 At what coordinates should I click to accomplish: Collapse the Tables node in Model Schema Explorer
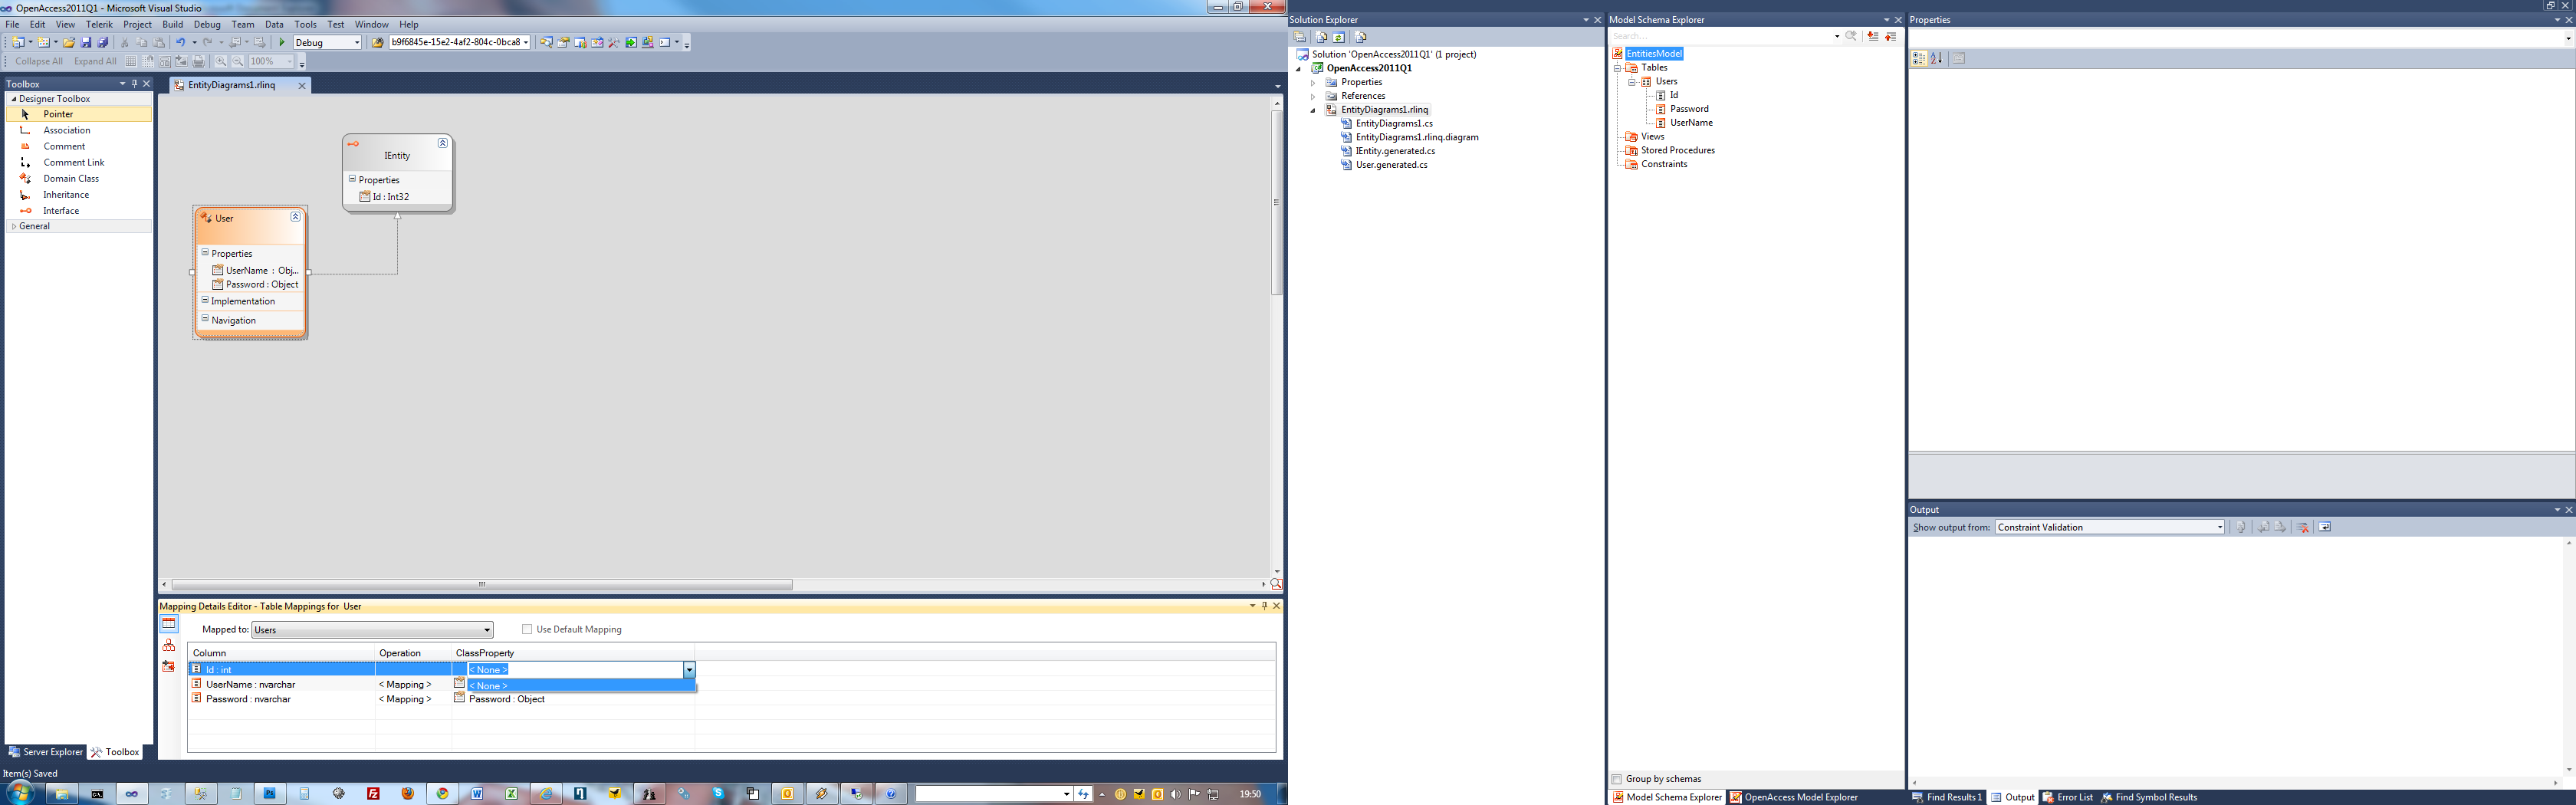(1617, 68)
